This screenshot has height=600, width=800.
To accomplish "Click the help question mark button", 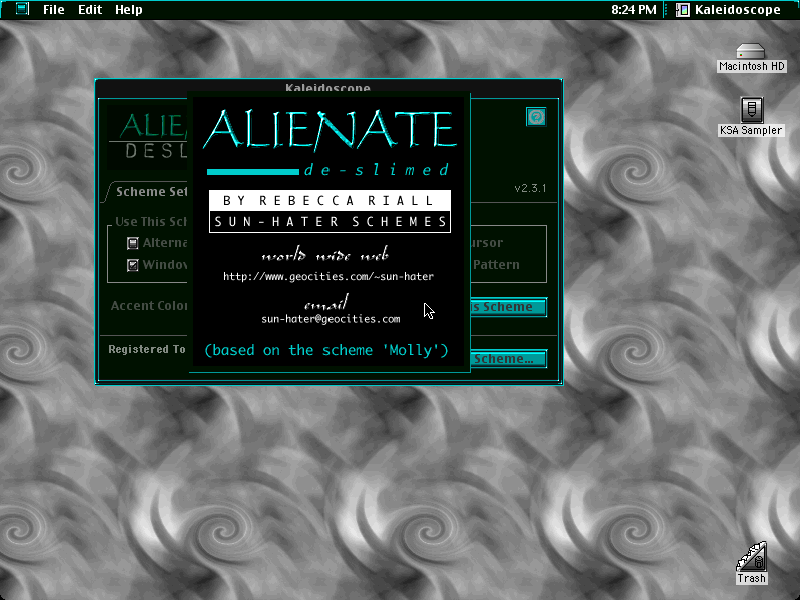I will pos(536,117).
